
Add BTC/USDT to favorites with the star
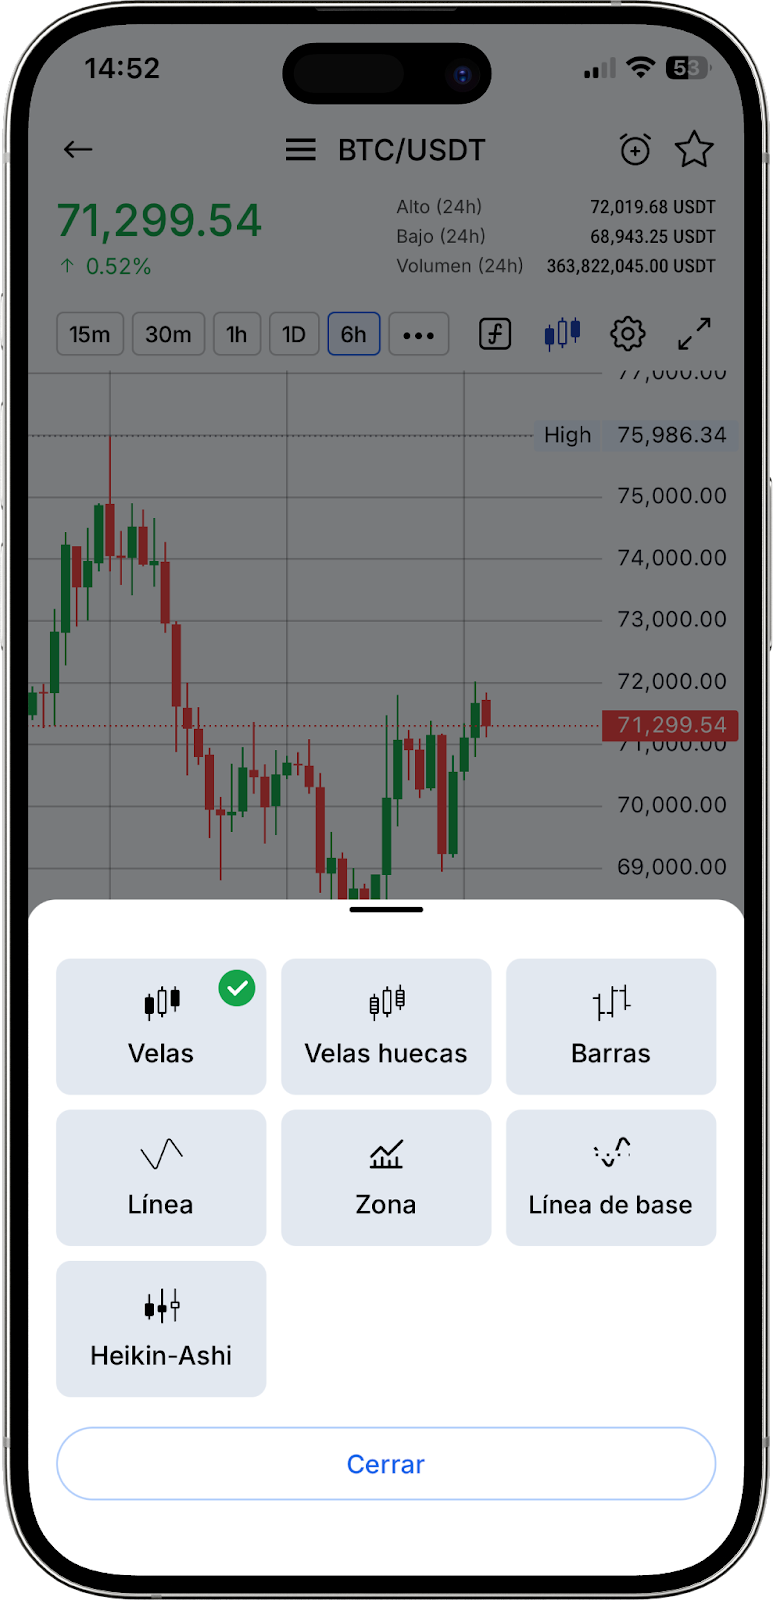tap(694, 150)
